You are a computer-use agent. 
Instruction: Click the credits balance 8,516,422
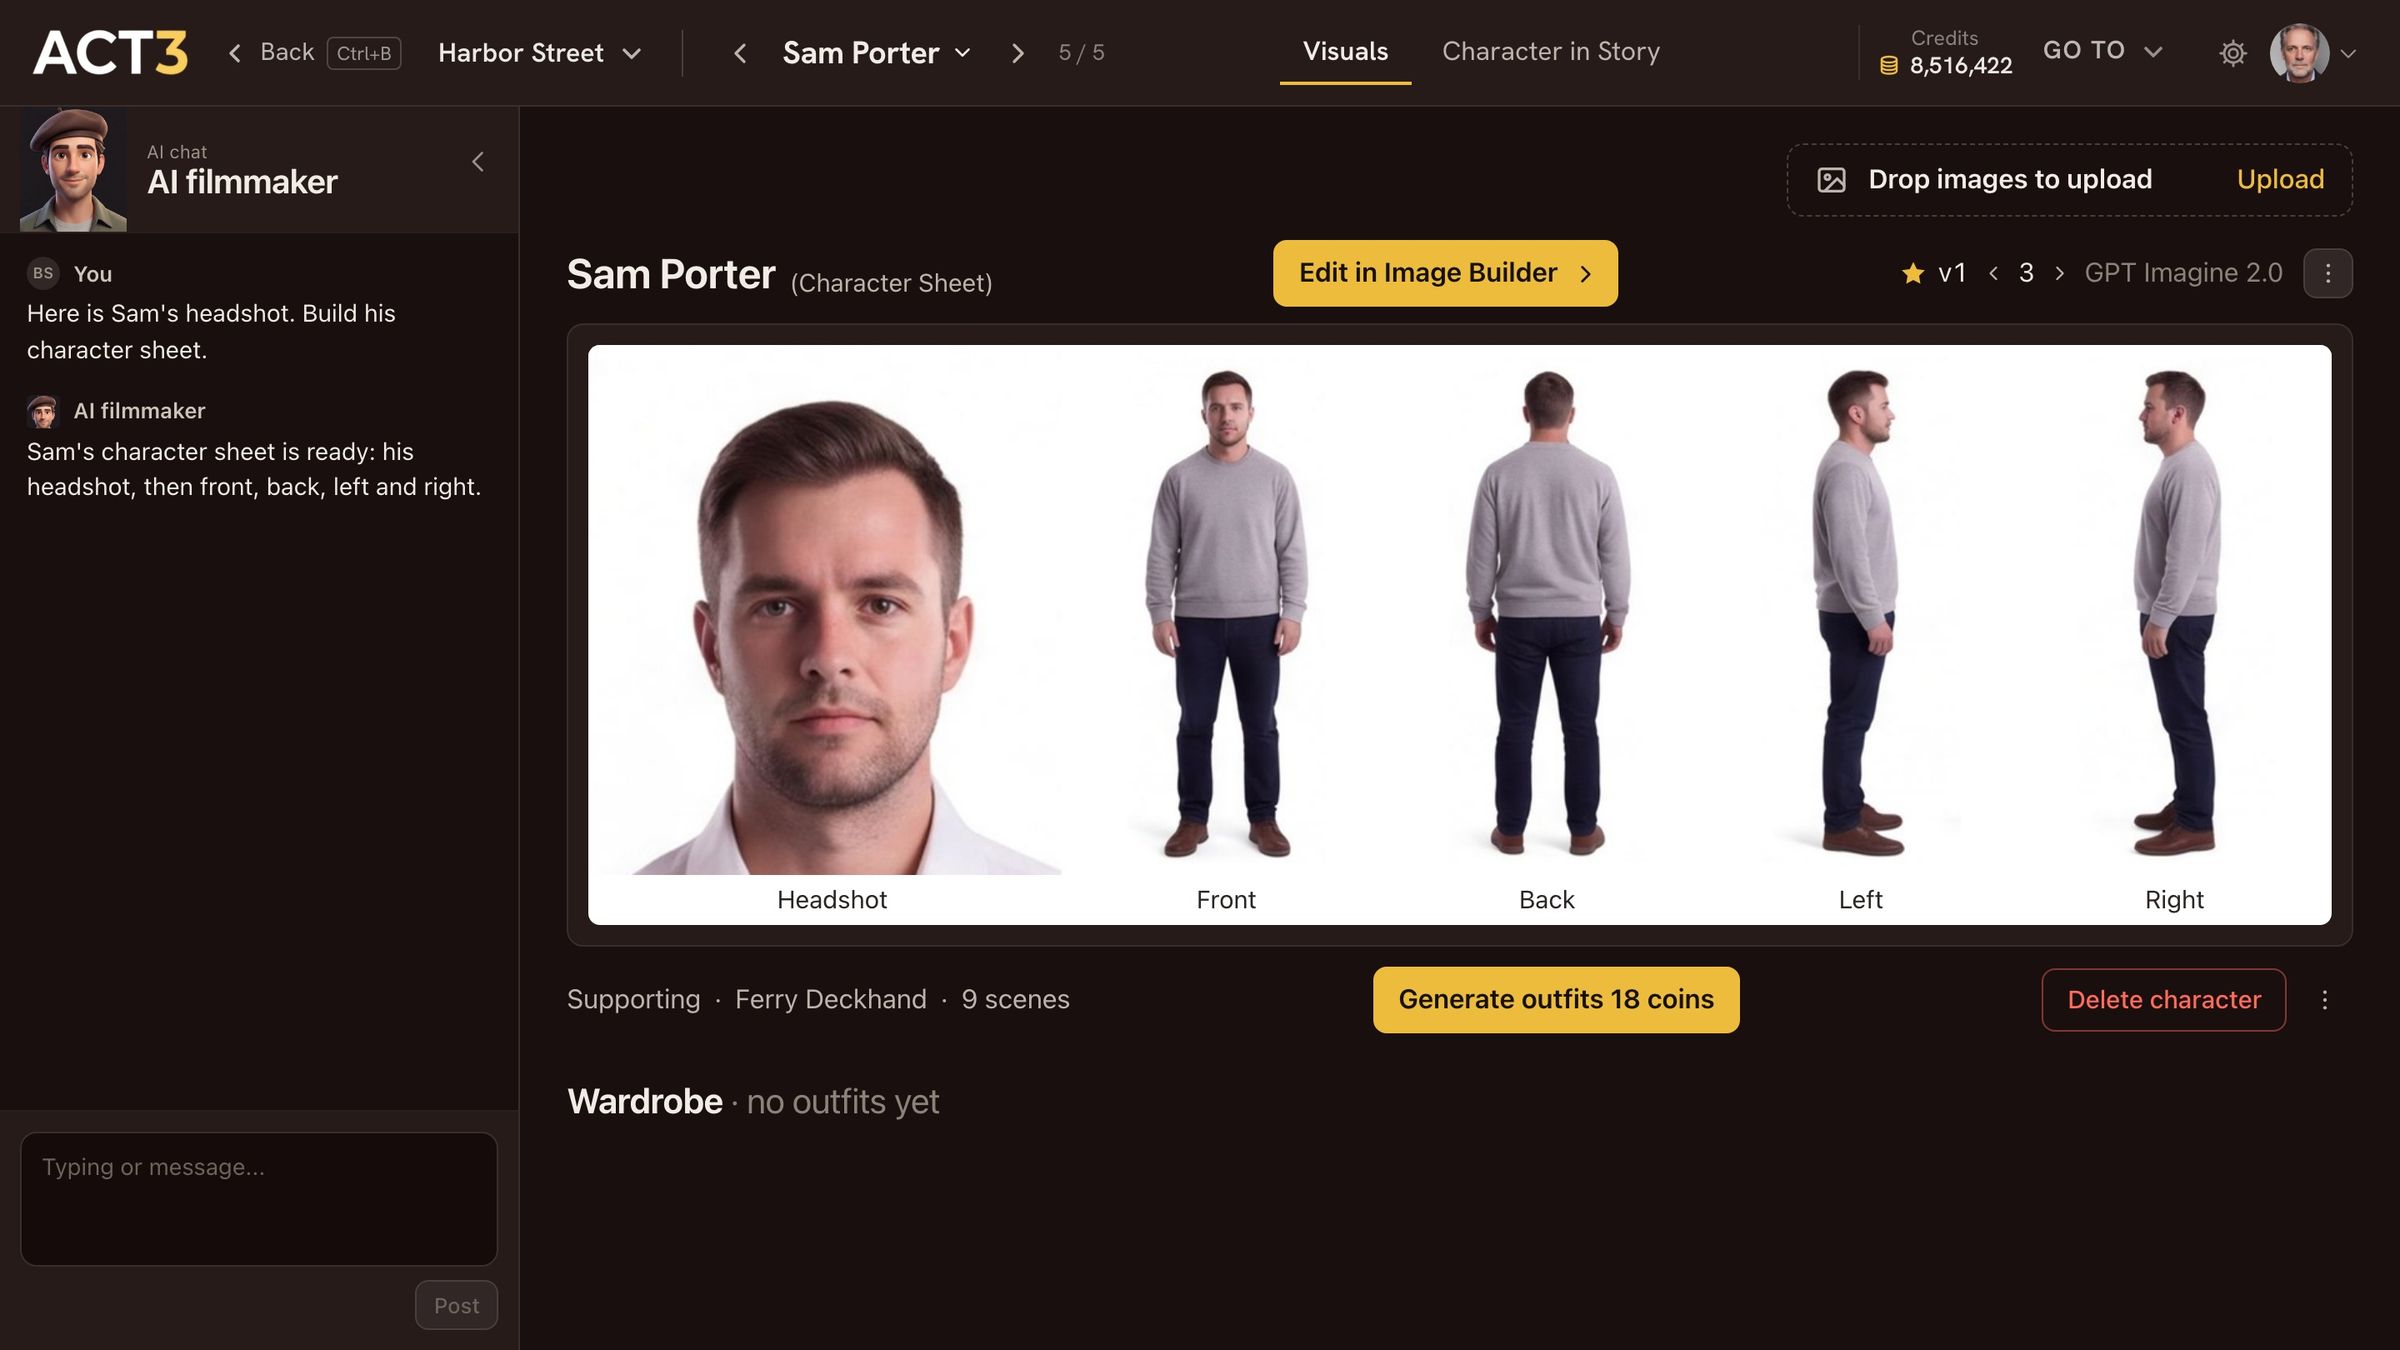click(1960, 66)
